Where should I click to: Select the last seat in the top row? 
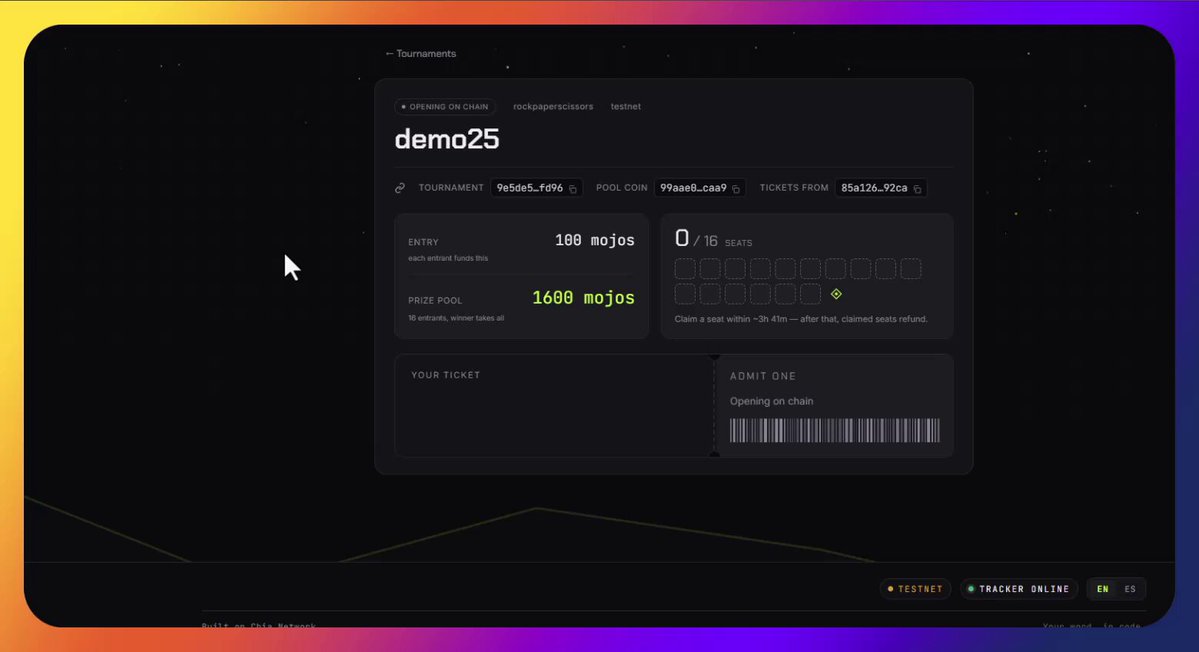[x=911, y=268]
